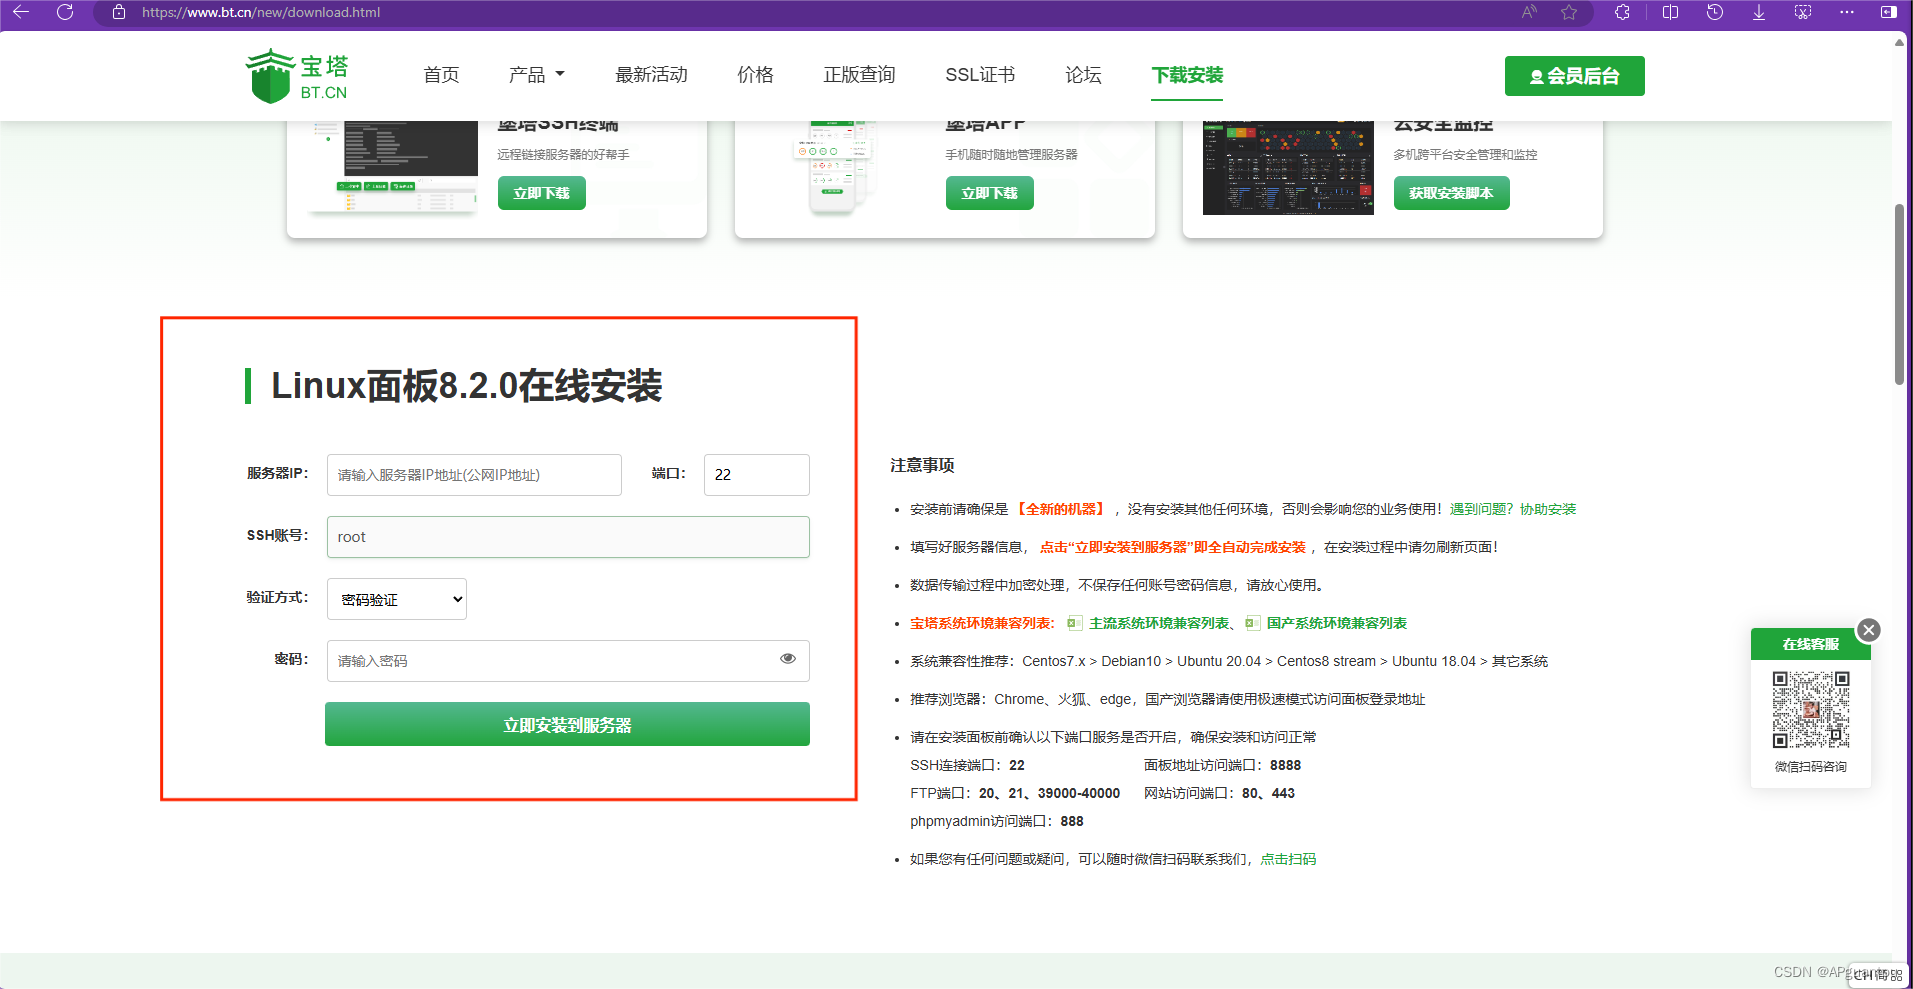Open SSL证书 navigation item
The image size is (1913, 989).
pos(980,75)
